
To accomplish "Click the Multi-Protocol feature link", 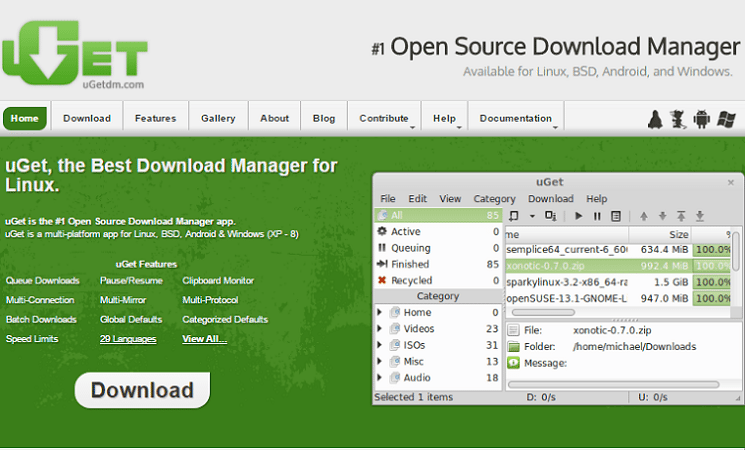I will 210,300.
